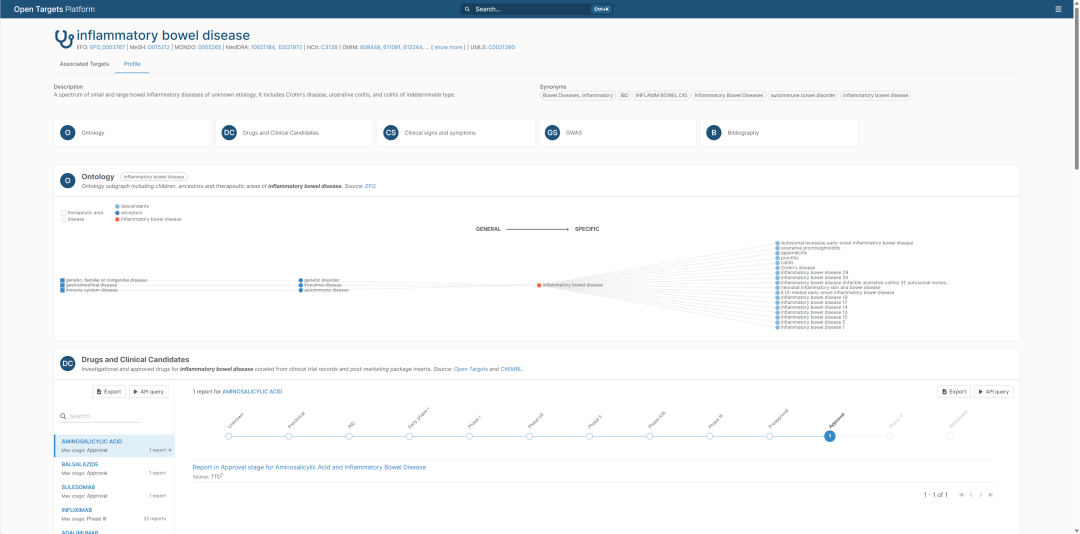Open UMLS C0021390 link
This screenshot has width=1080, height=534.
(501, 47)
